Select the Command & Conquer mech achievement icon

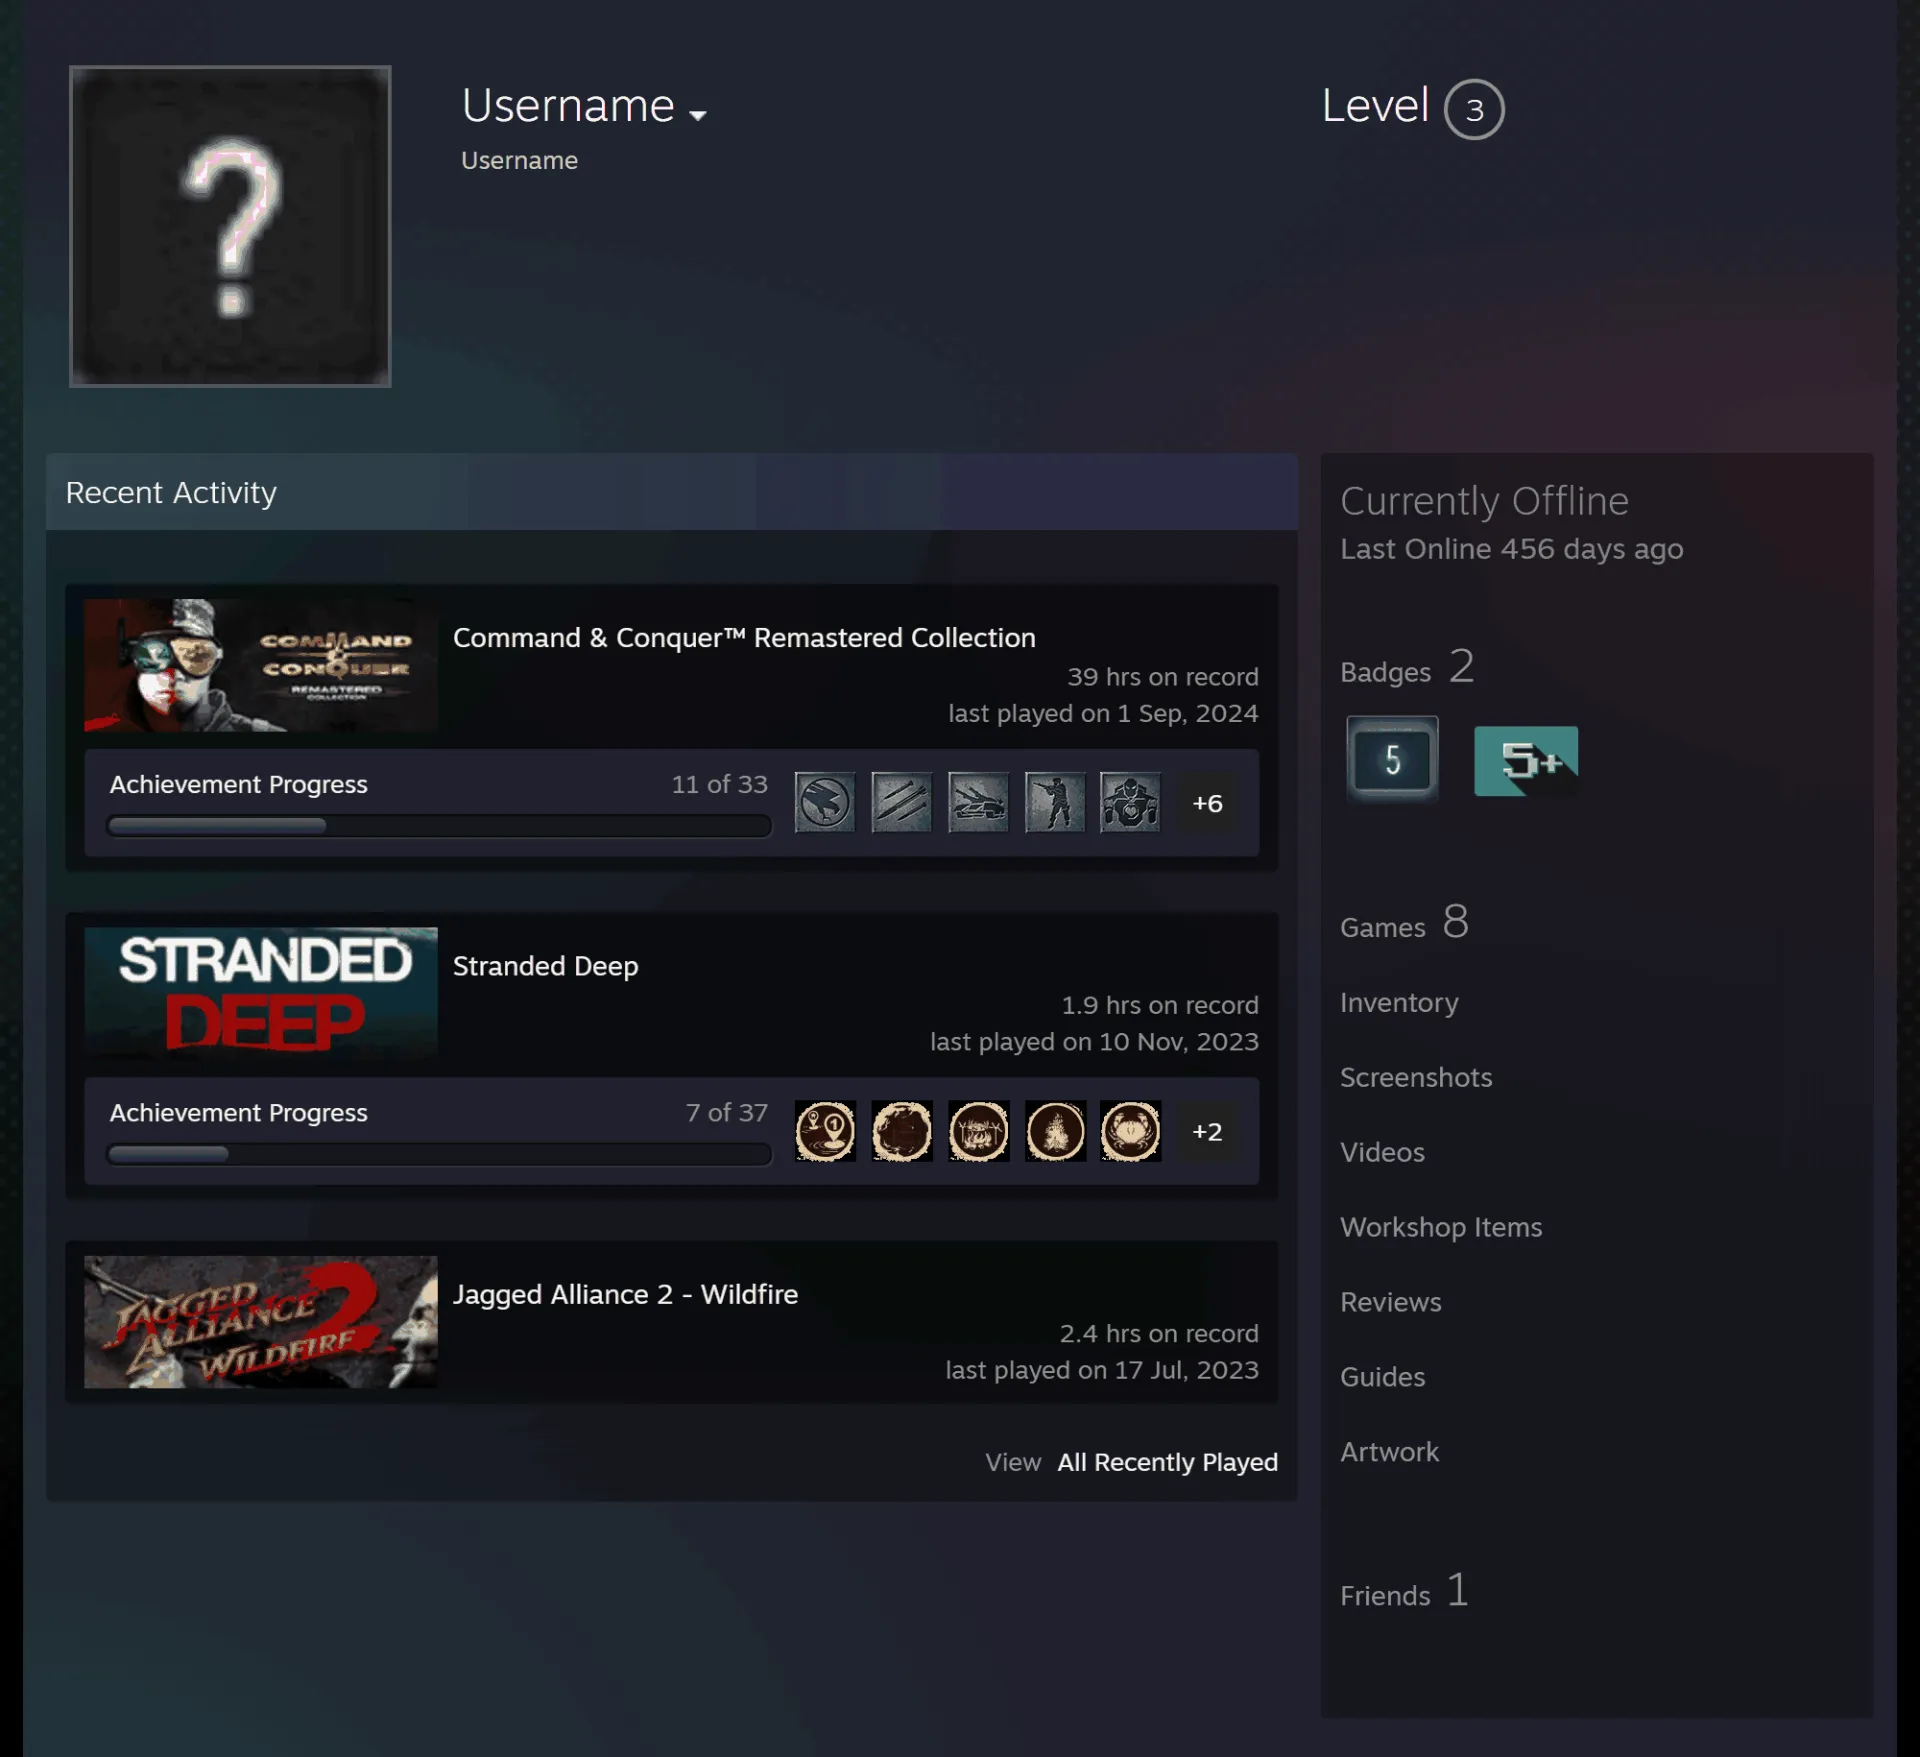[1130, 802]
